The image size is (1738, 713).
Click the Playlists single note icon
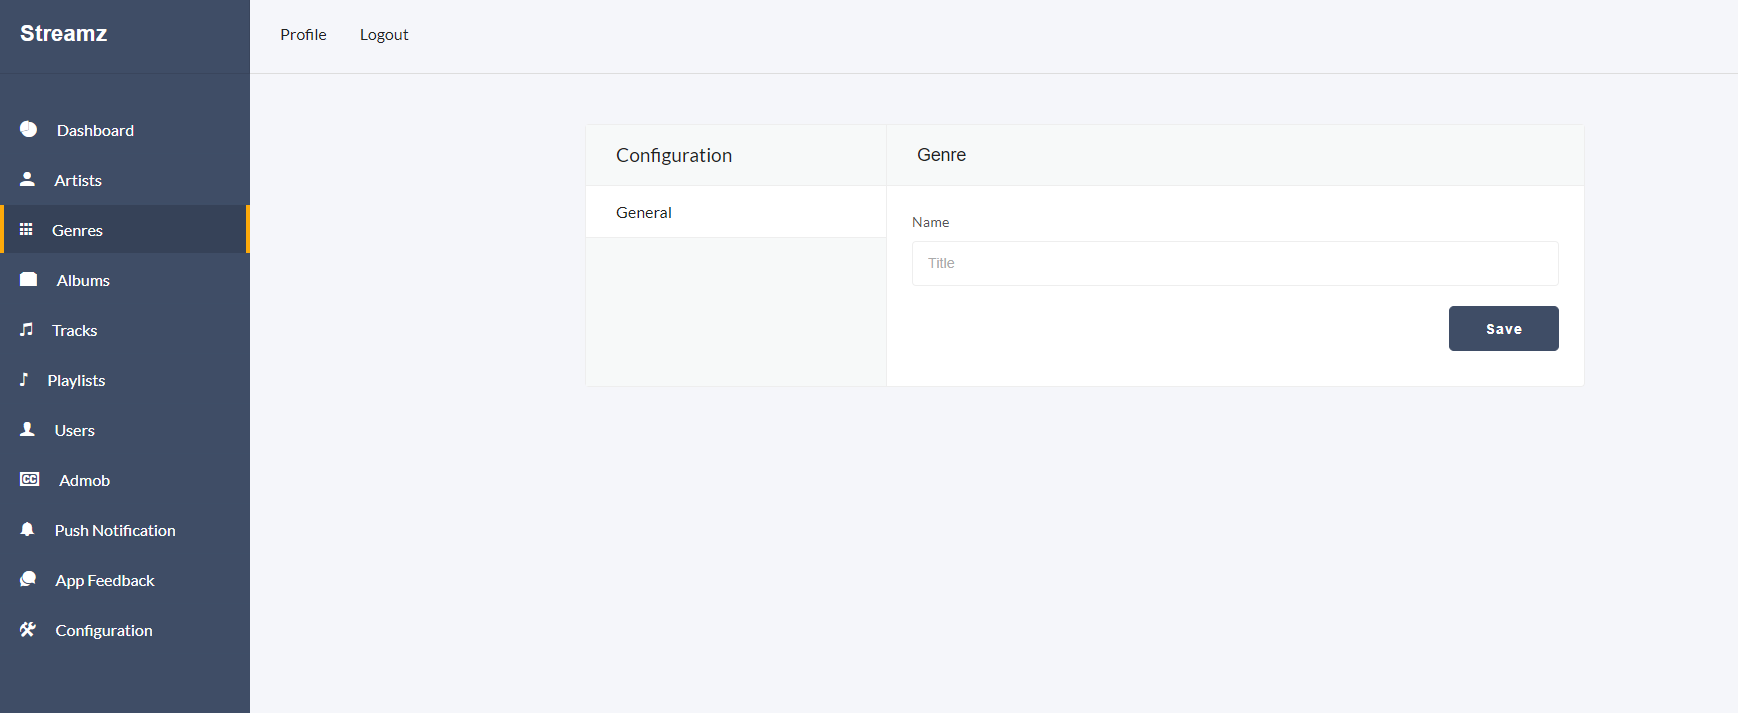point(24,379)
